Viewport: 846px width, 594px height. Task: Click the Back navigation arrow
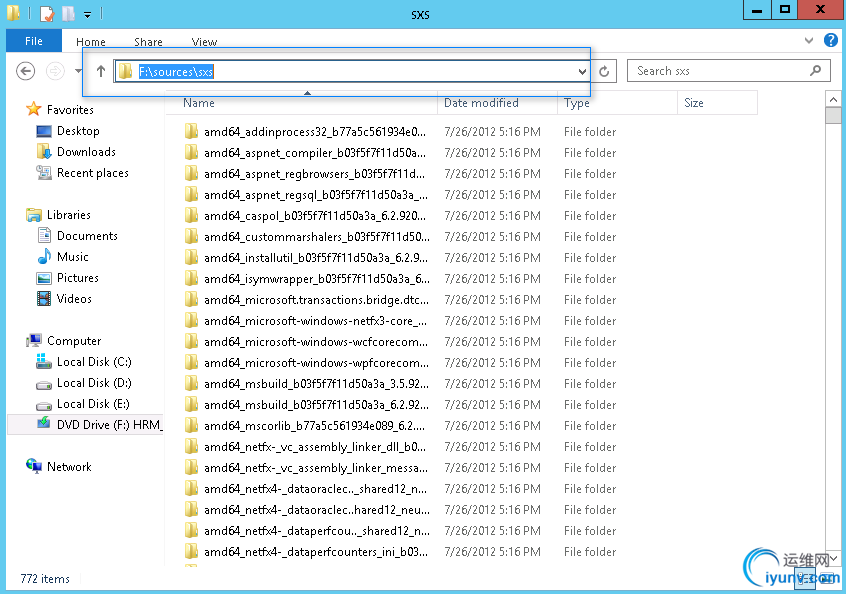(25, 71)
